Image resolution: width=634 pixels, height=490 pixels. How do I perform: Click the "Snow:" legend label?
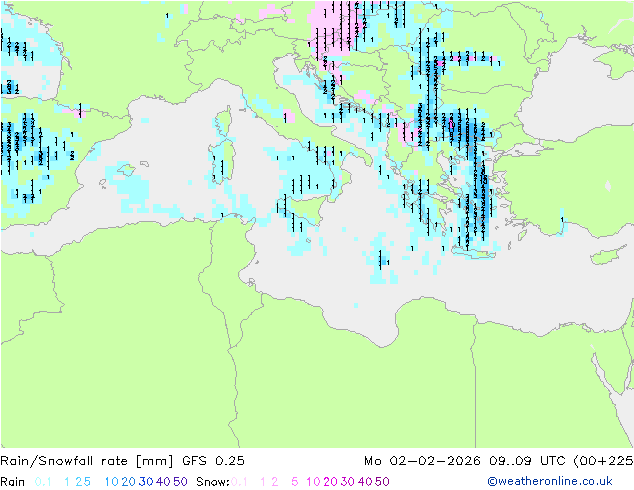click(x=213, y=482)
